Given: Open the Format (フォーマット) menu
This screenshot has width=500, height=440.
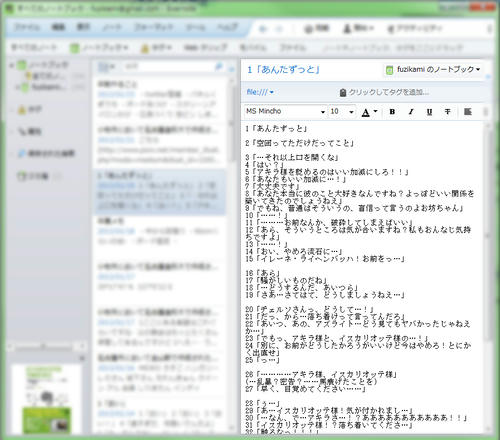Looking at the screenshot, I should (x=154, y=27).
